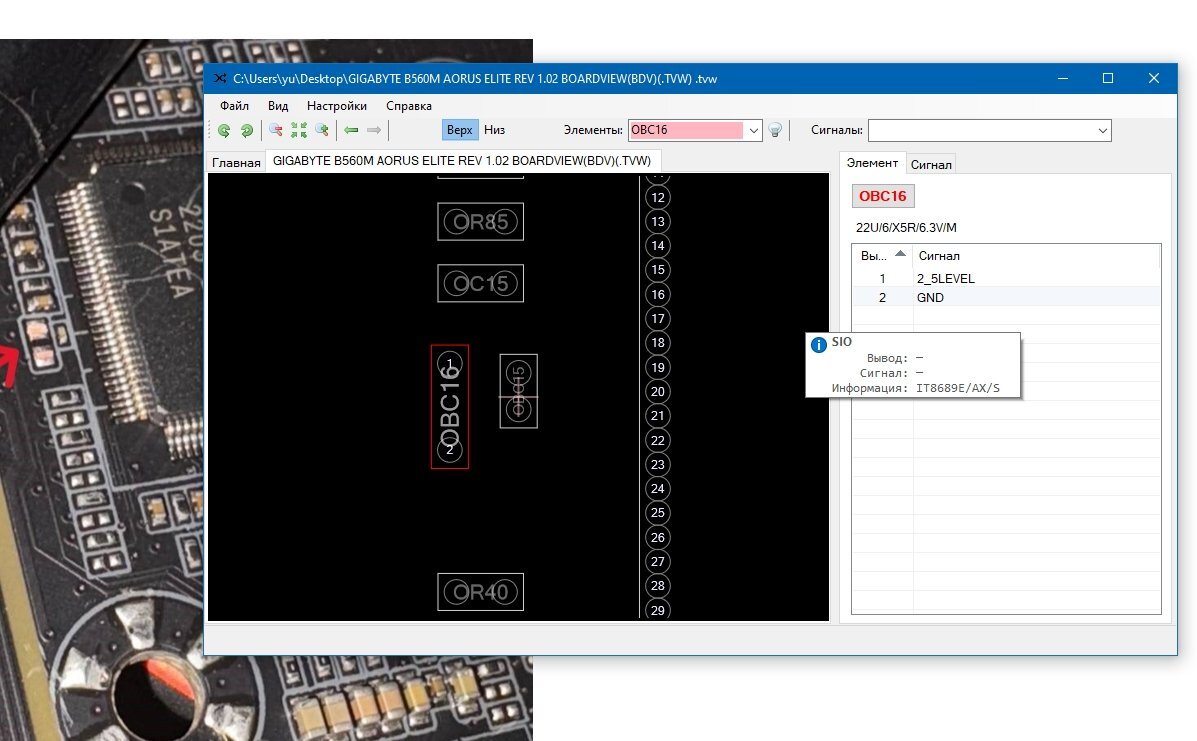Select the 2_5LEVEL signal row
Viewport: 1197px width, 741px height.
click(1006, 279)
